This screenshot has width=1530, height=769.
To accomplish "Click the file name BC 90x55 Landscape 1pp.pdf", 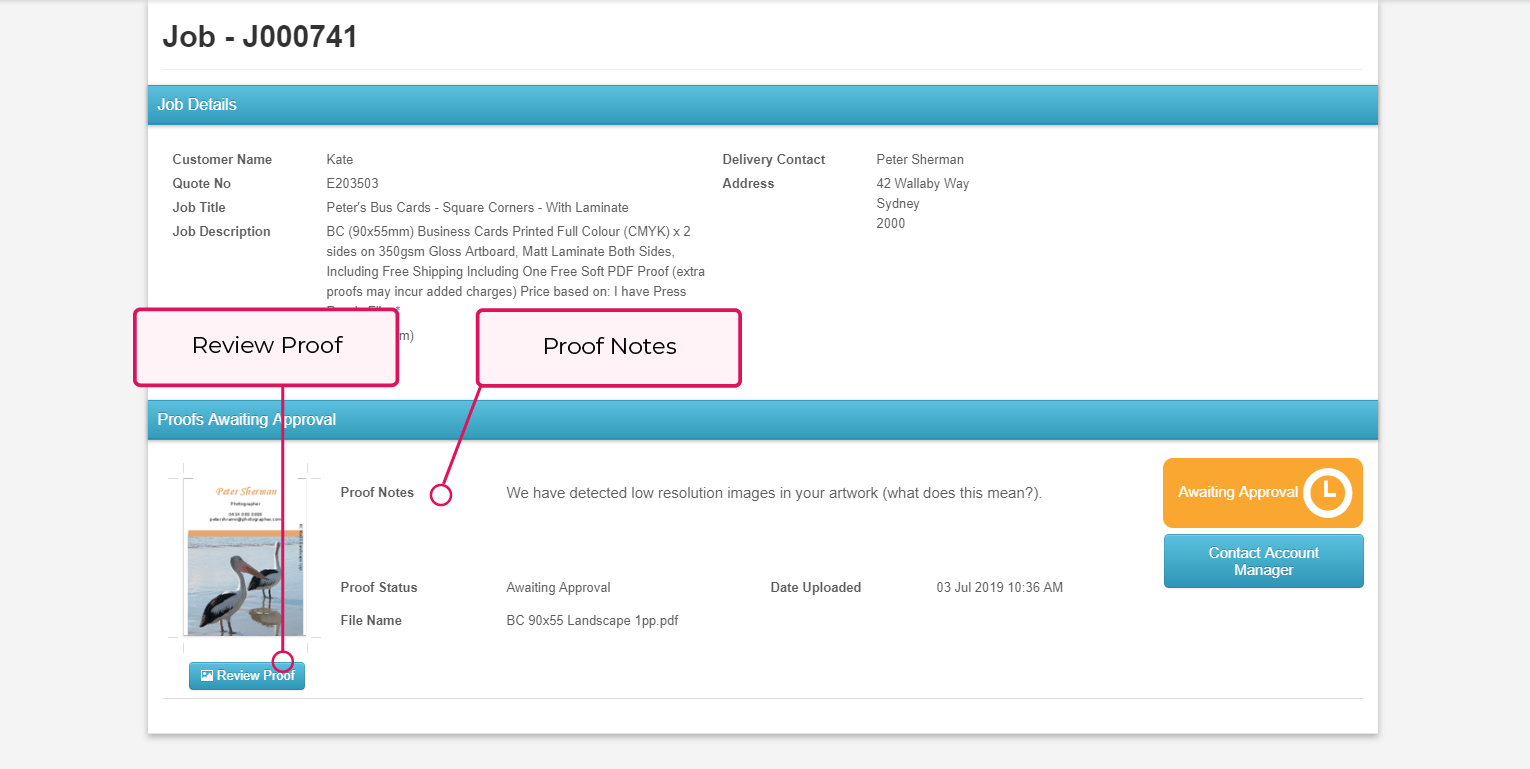I will click(x=592, y=621).
